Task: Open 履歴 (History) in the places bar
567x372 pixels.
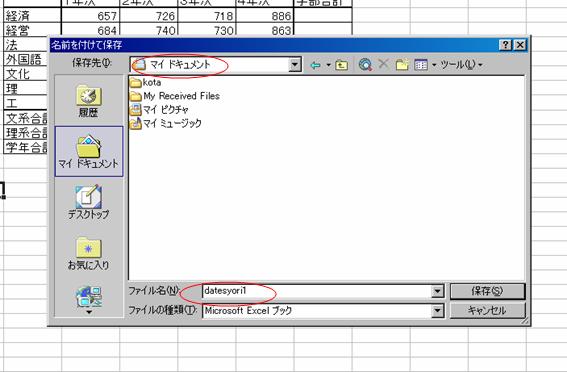Action: tap(88, 101)
